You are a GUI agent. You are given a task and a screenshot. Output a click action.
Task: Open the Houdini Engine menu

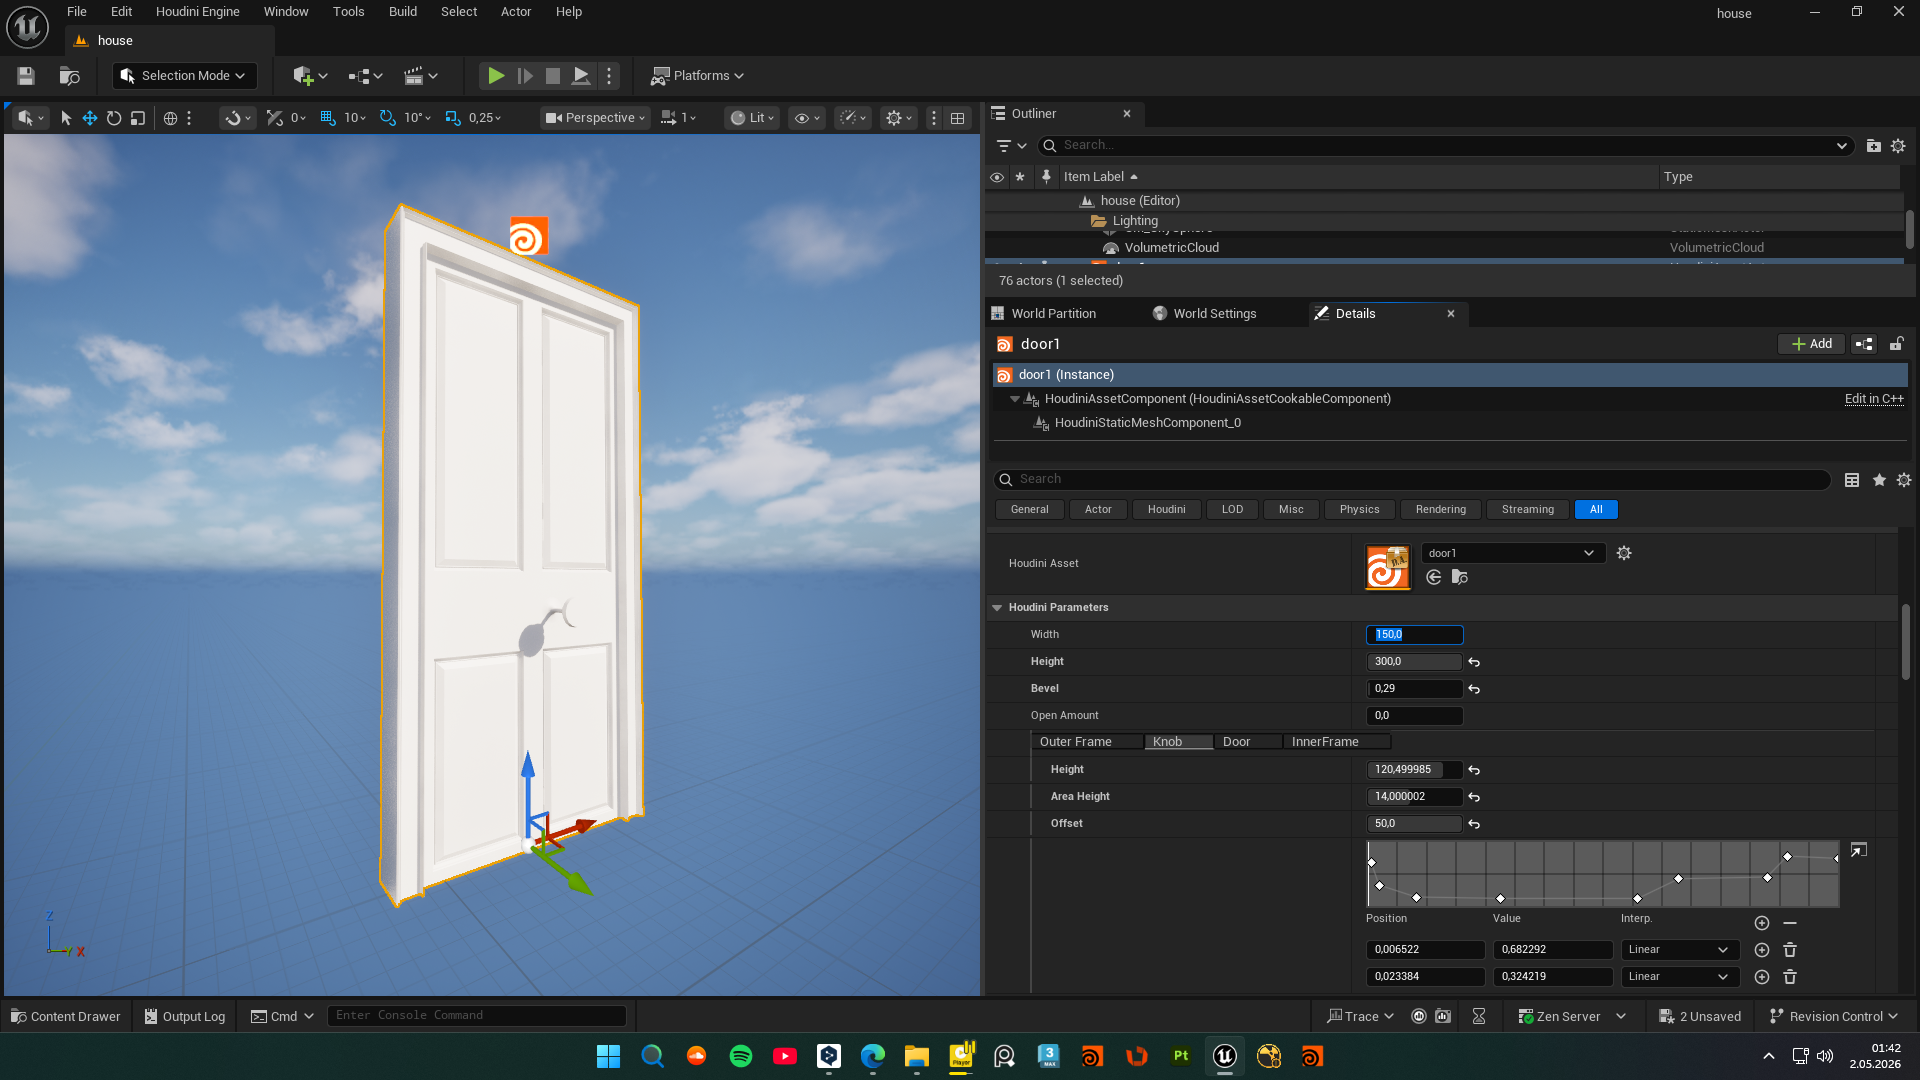pos(197,12)
